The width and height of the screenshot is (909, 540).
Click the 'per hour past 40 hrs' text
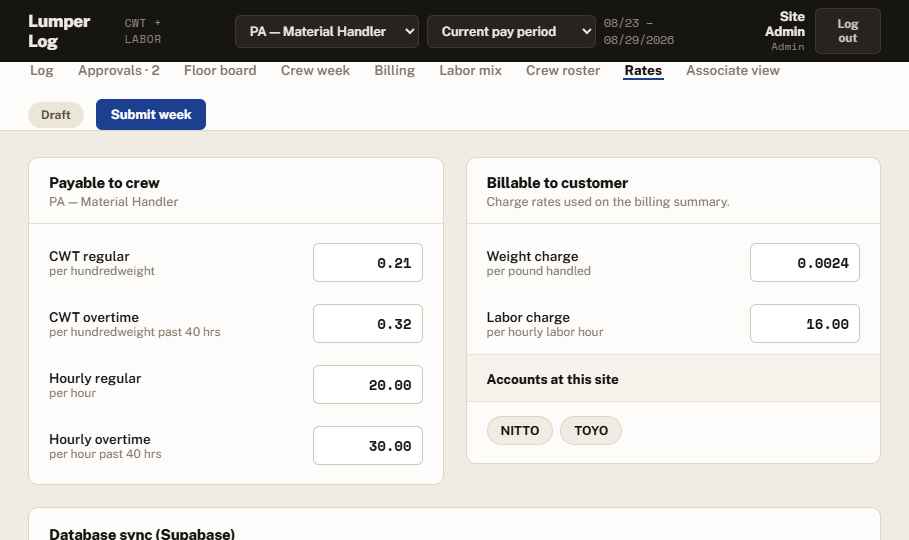click(x=106, y=454)
